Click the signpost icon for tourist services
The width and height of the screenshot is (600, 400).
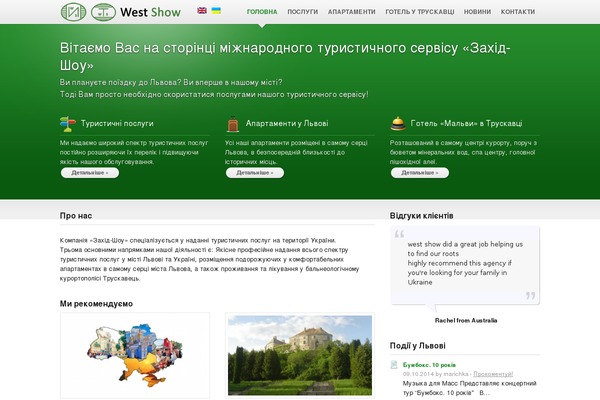coord(68,124)
